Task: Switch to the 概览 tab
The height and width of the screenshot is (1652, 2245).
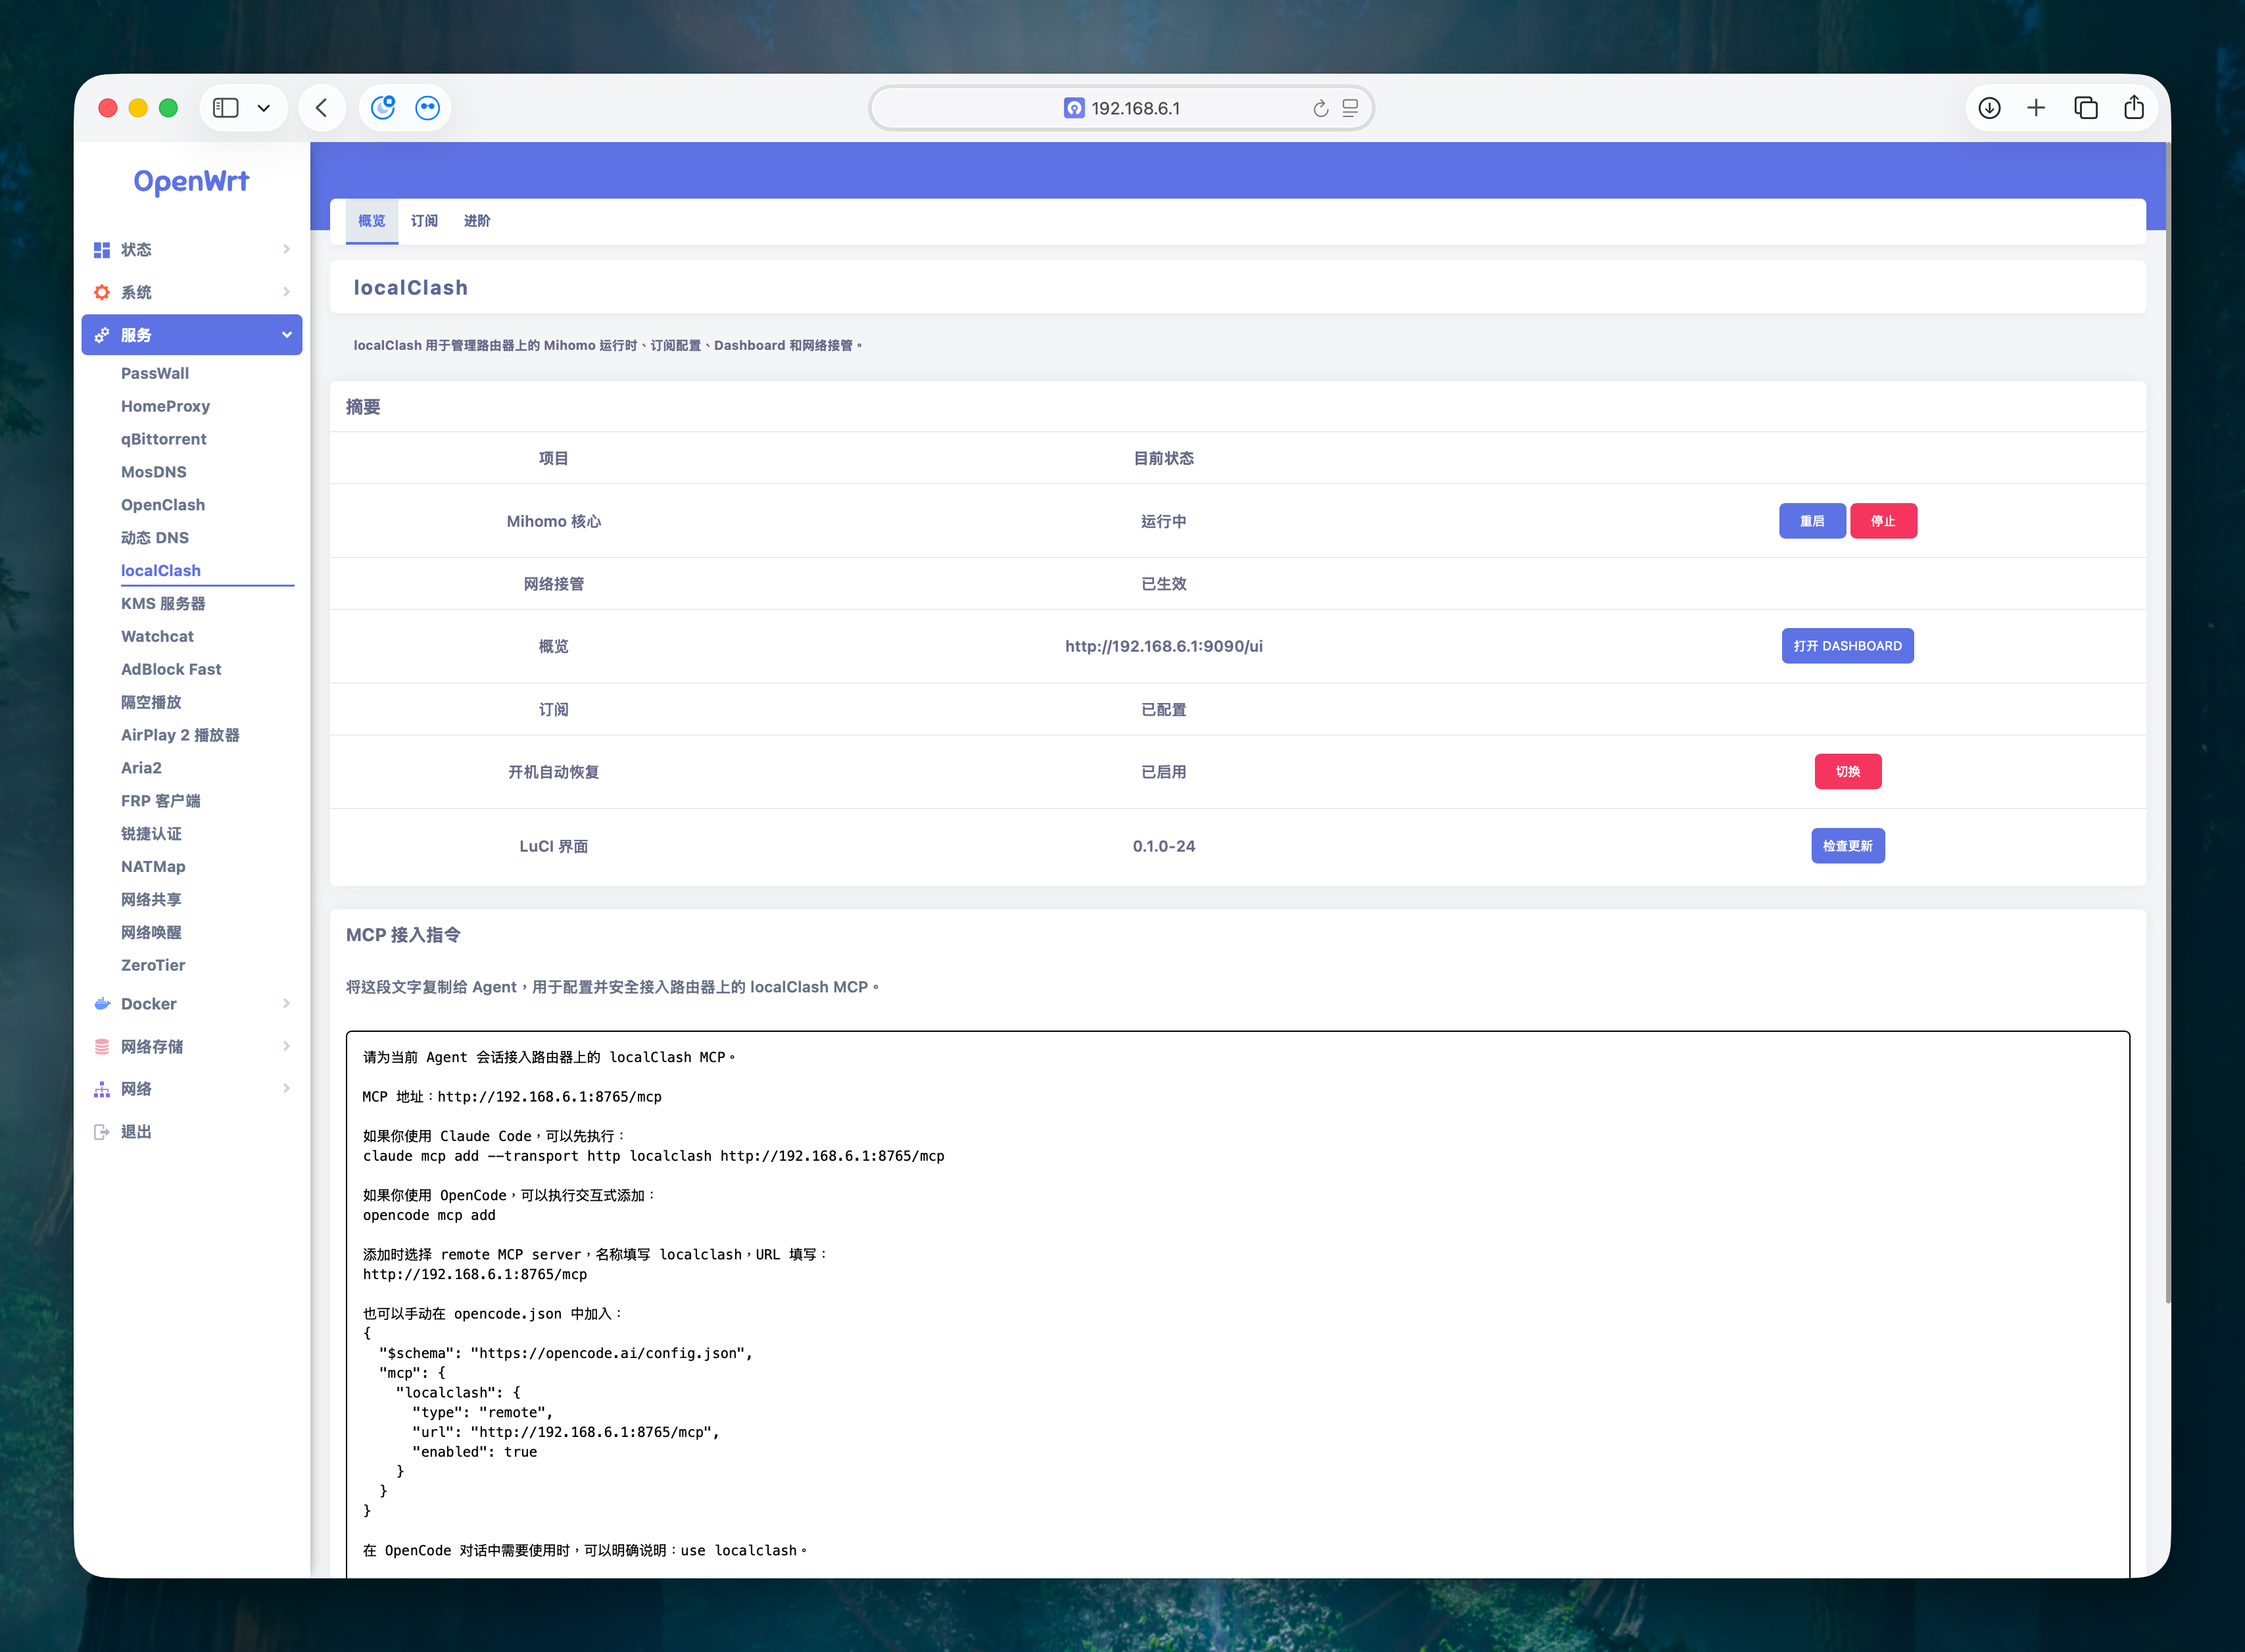Action: click(372, 221)
